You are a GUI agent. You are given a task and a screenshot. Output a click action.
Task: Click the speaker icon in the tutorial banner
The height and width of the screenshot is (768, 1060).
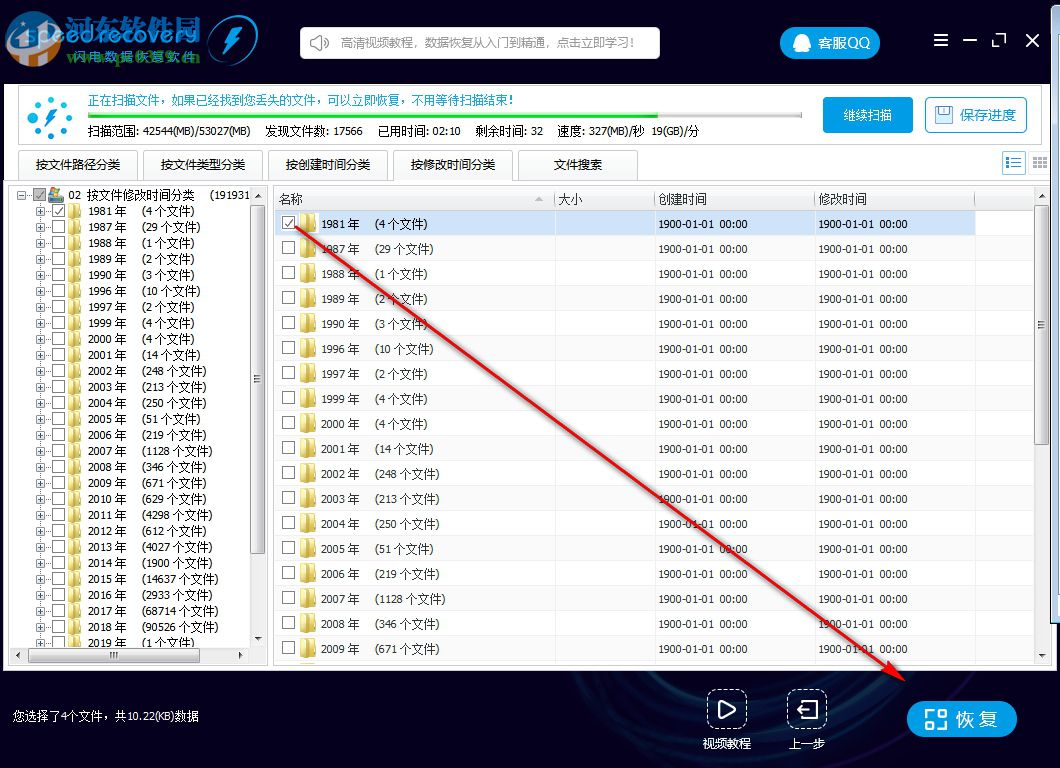click(318, 43)
